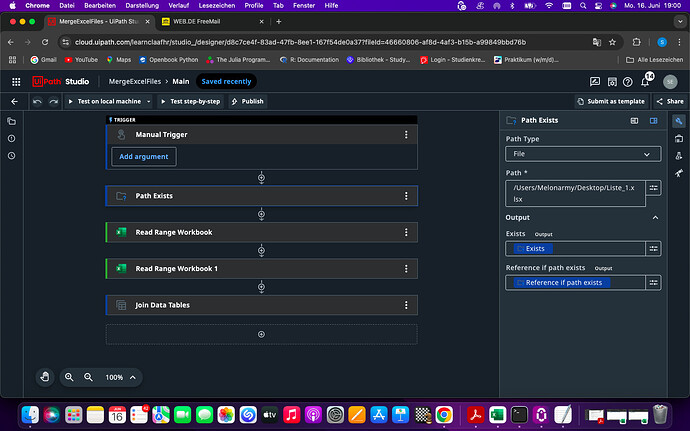Open options for Reference if path exists field
The image size is (690, 431).
coord(653,283)
